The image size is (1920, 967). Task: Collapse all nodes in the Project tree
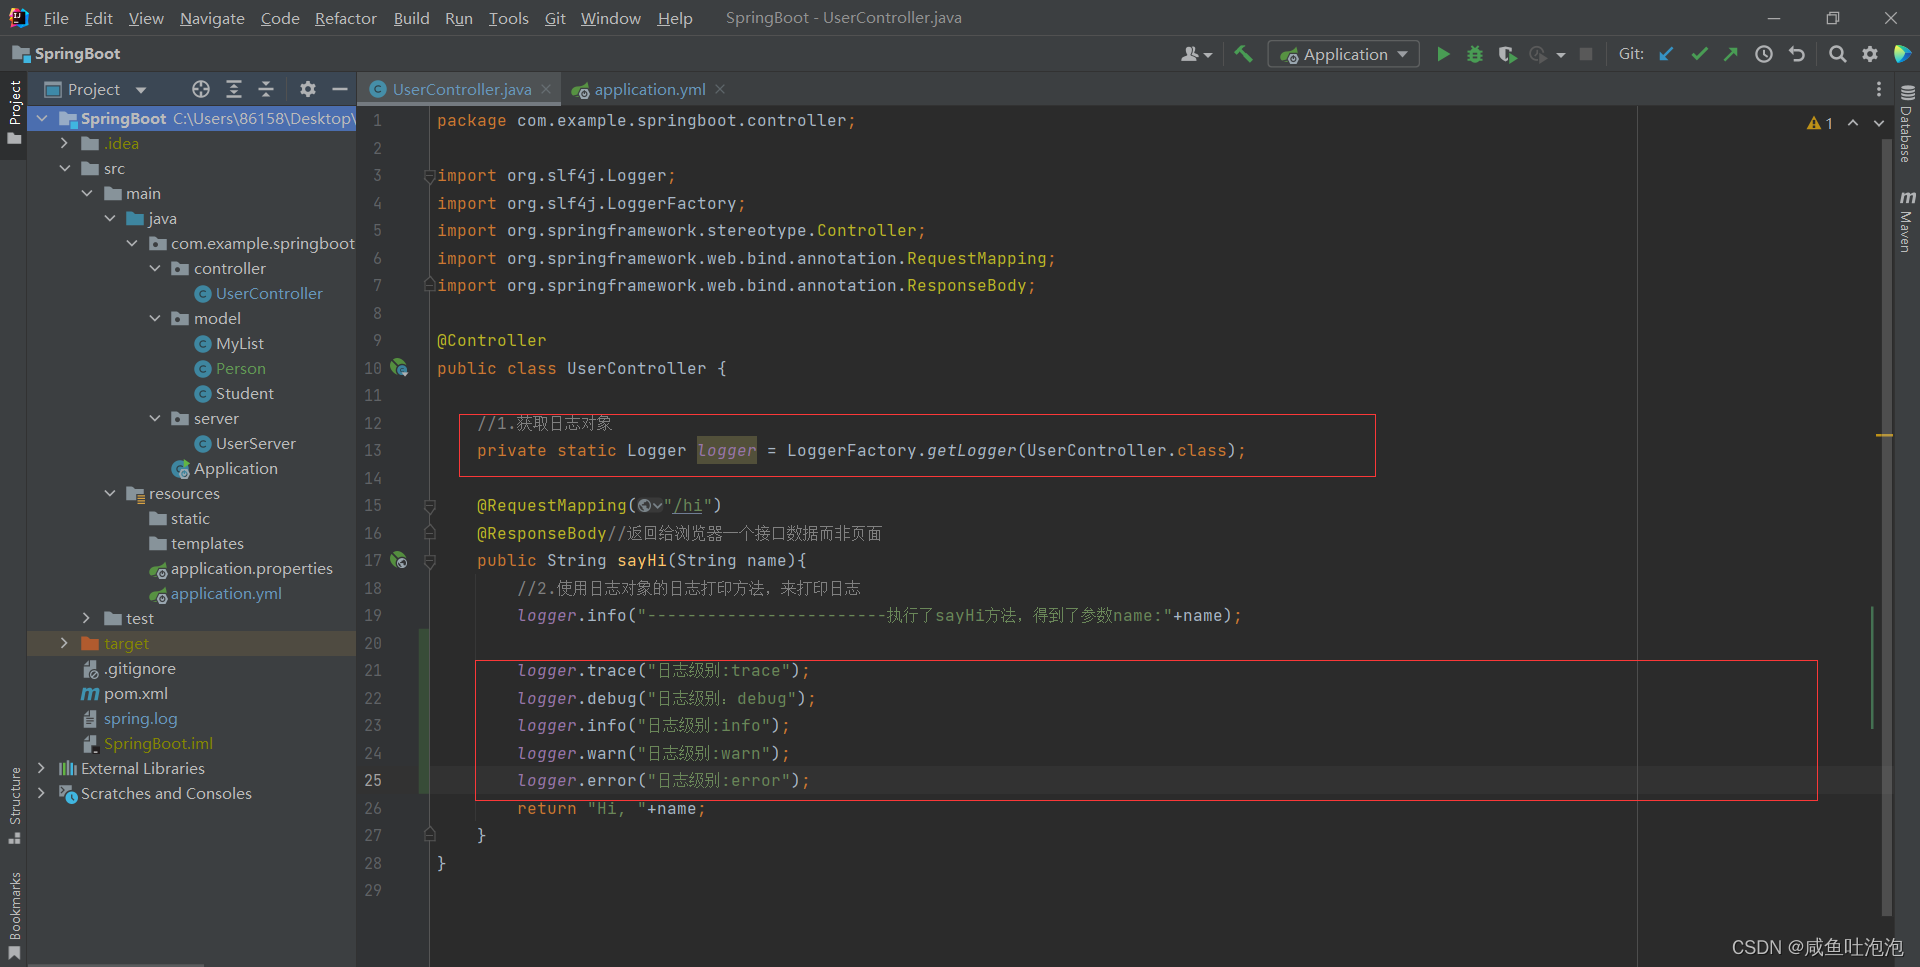[266, 89]
